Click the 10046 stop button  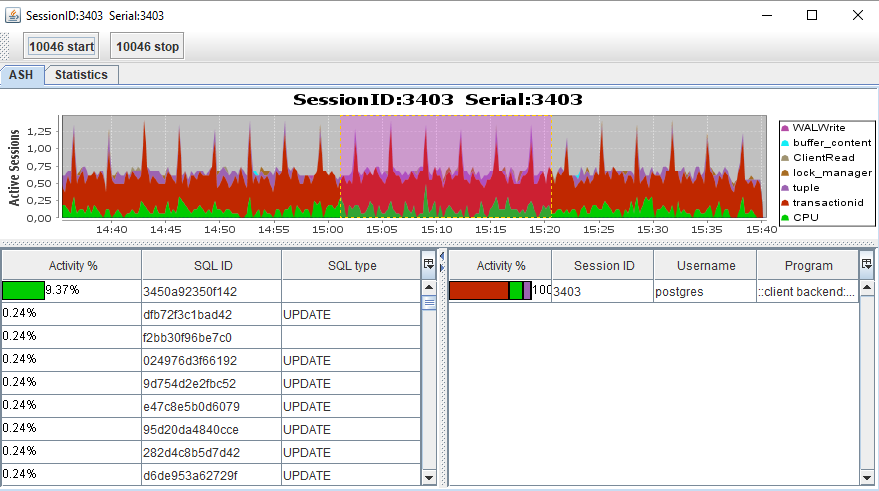tap(147, 47)
